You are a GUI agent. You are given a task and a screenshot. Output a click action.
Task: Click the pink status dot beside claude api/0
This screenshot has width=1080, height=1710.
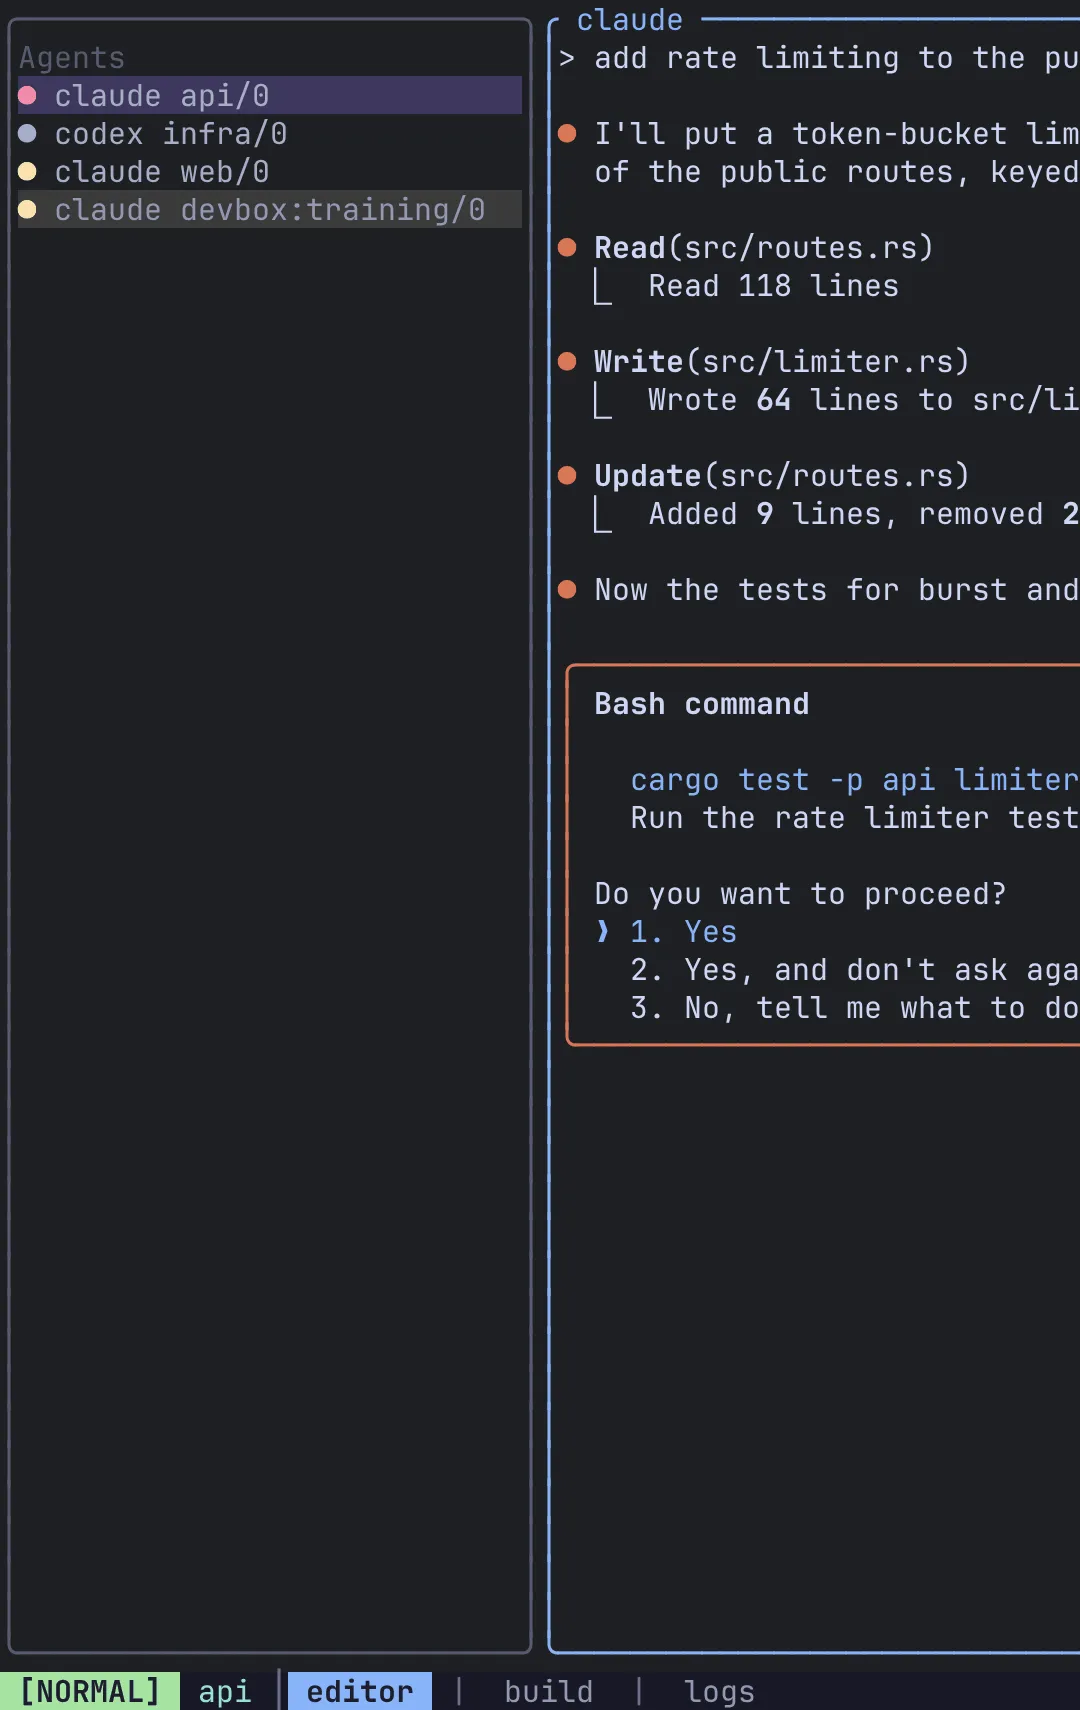pyautogui.click(x=28, y=95)
